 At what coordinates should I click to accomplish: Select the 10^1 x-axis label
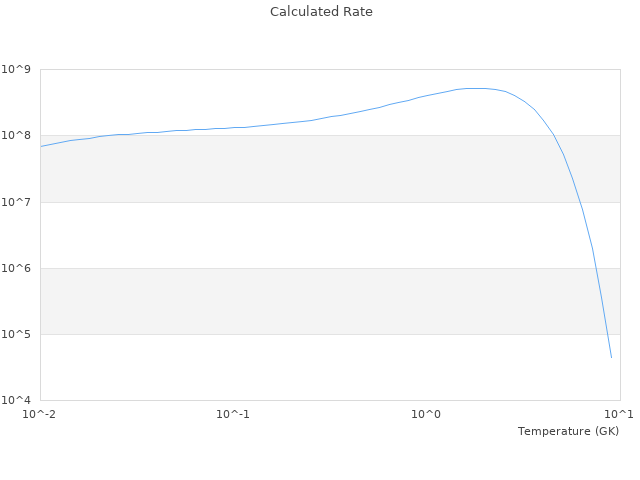618,414
